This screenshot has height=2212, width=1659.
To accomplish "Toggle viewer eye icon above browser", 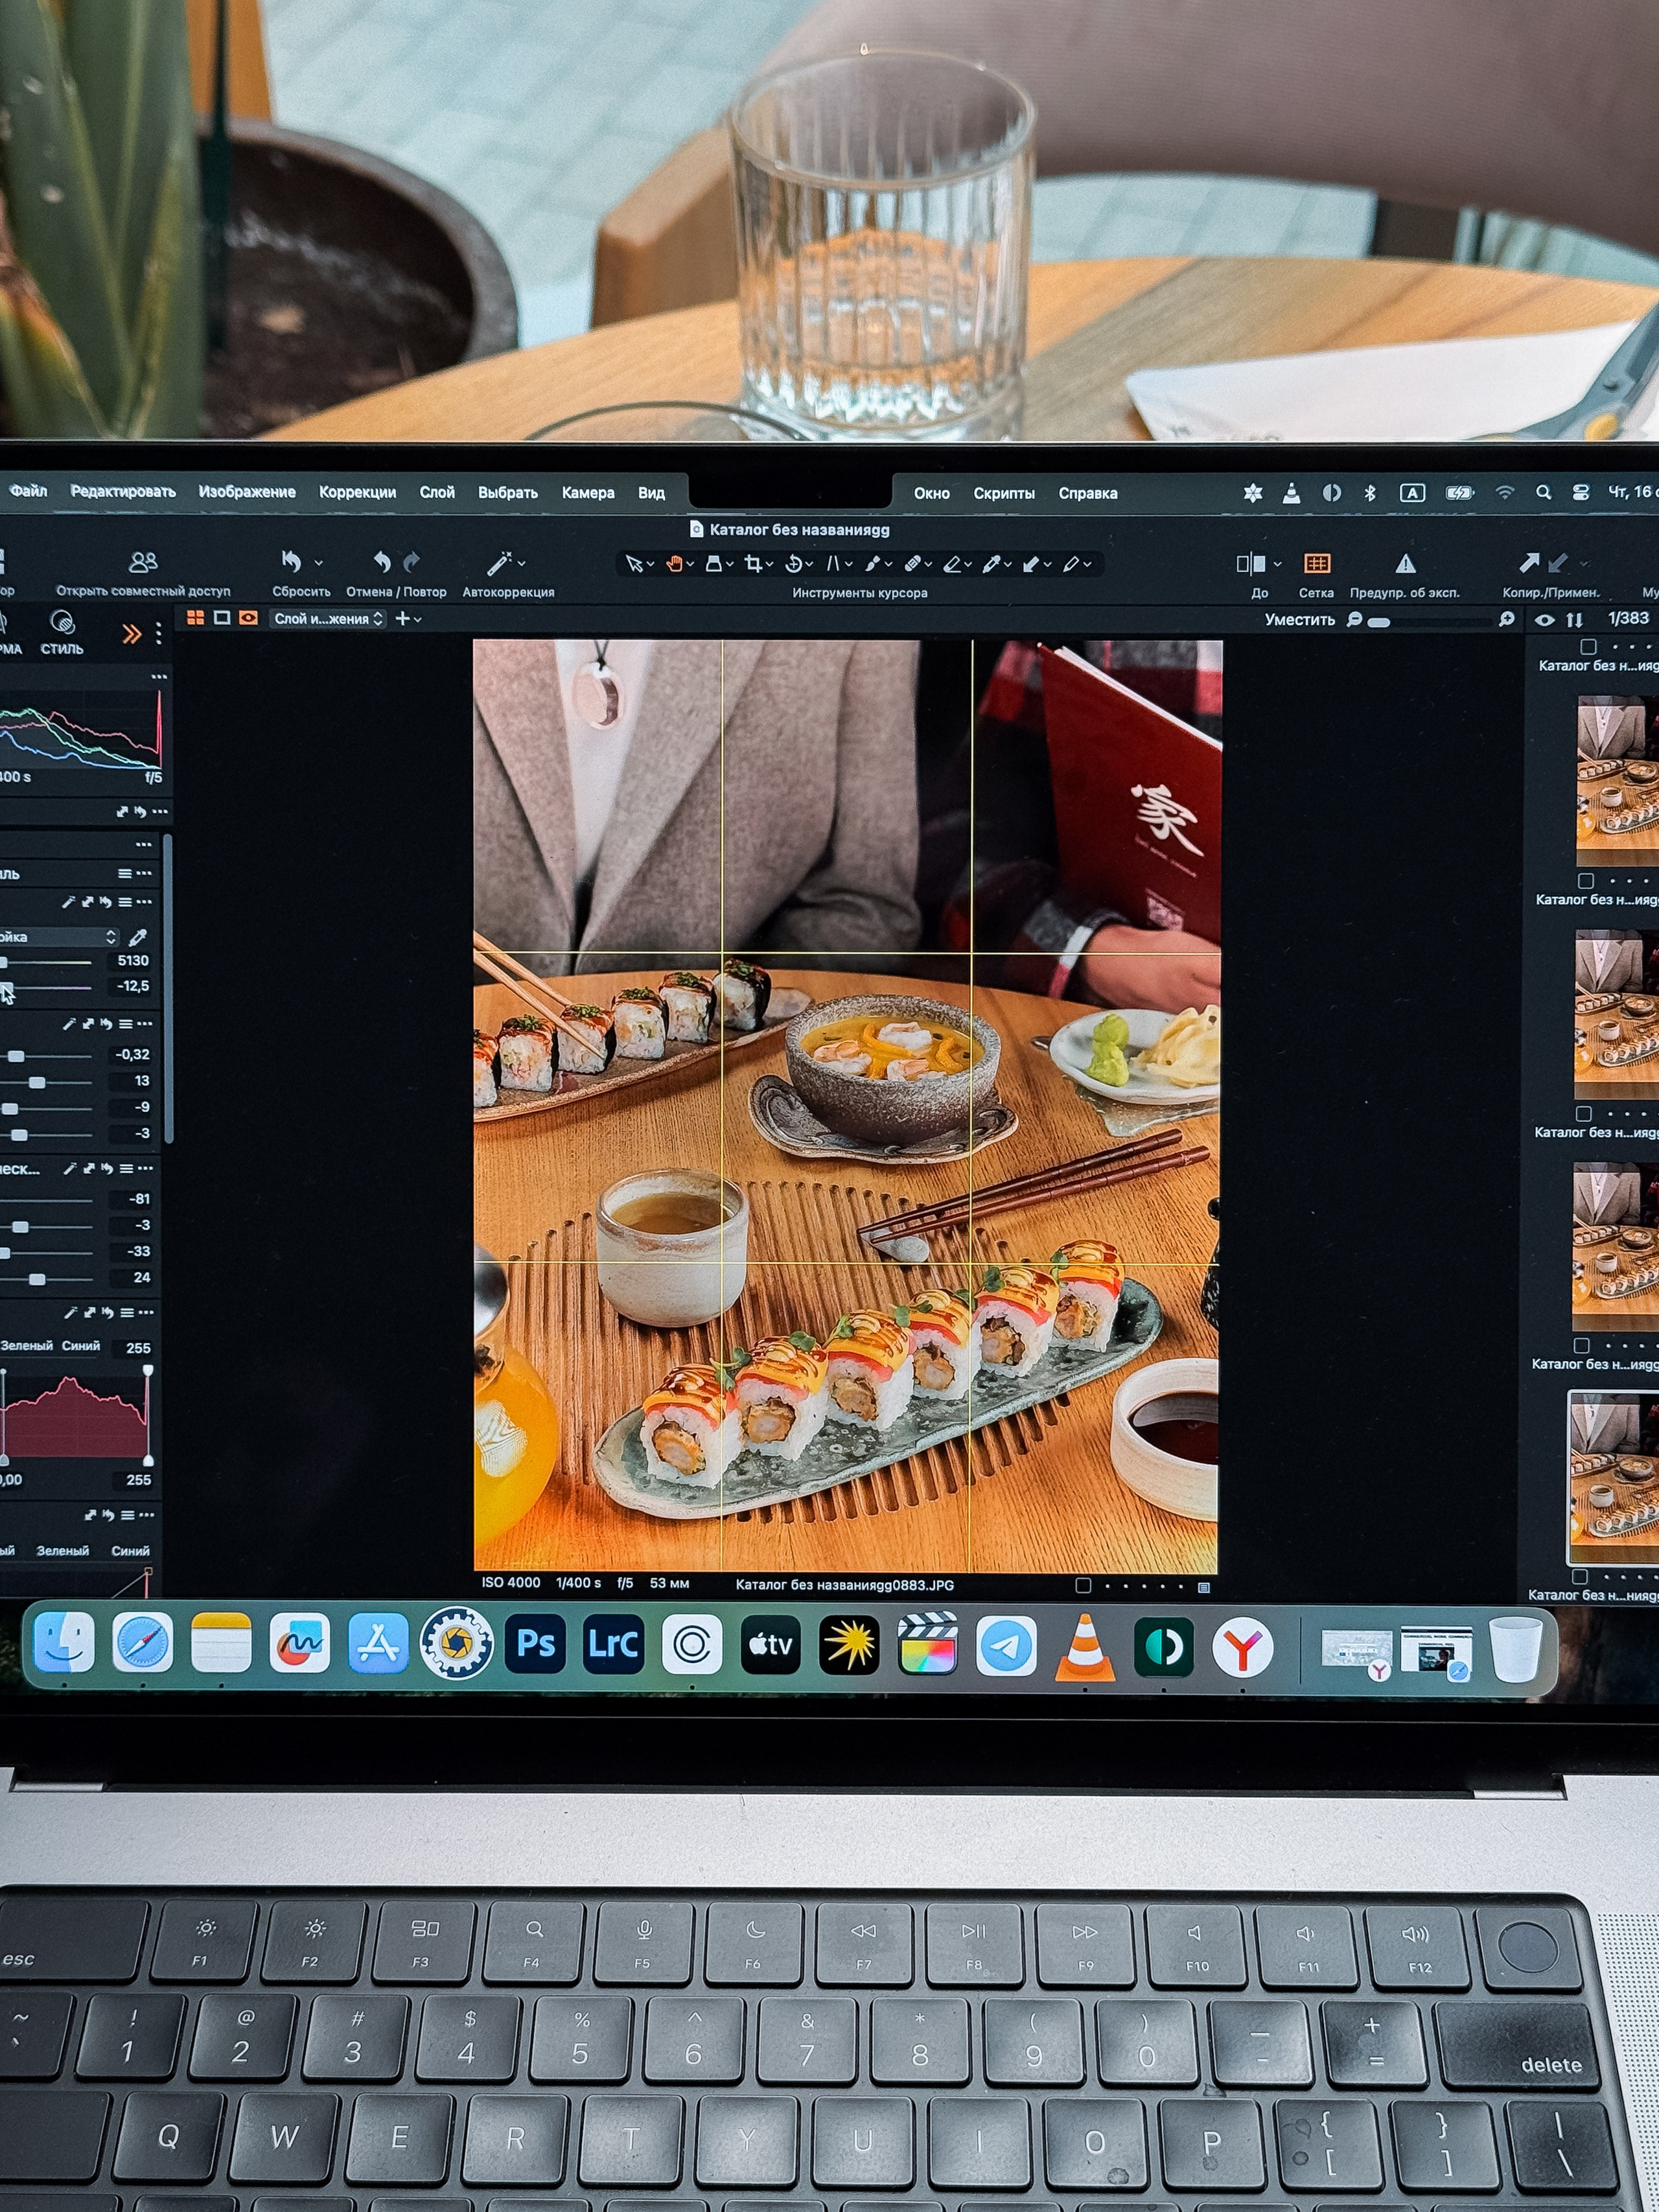I will click(x=1544, y=620).
